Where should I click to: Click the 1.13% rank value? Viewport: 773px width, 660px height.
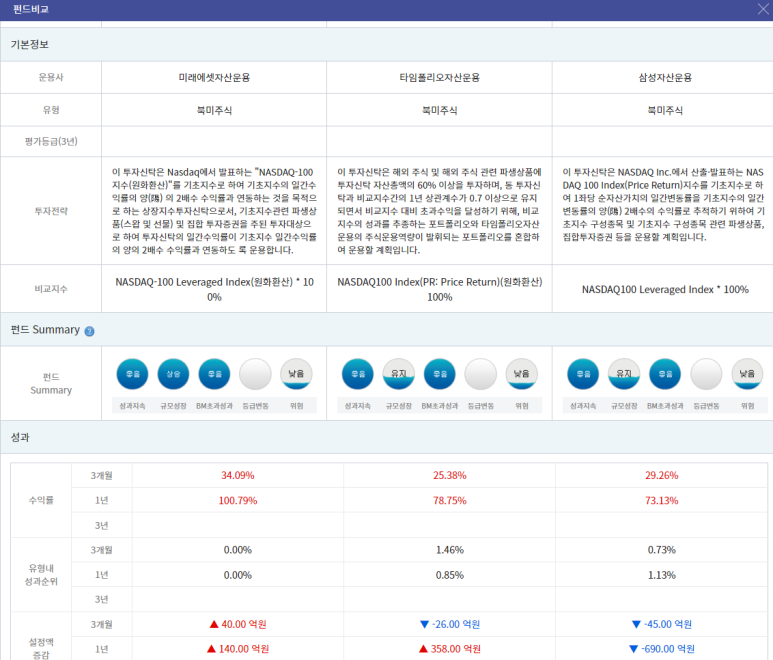[x=662, y=575]
